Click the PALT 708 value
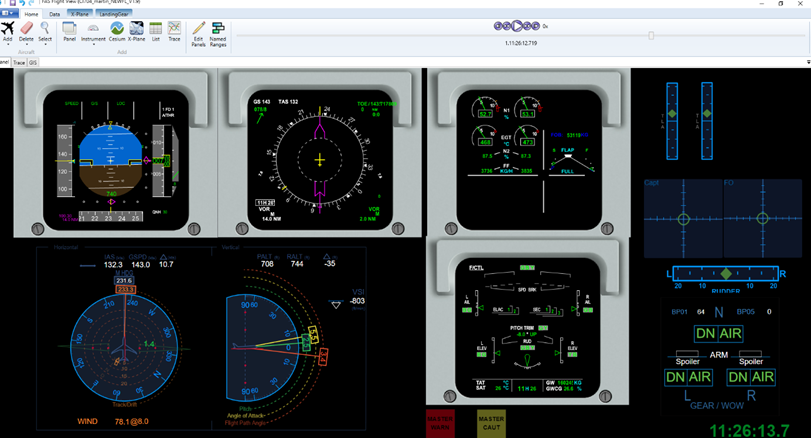 267,264
